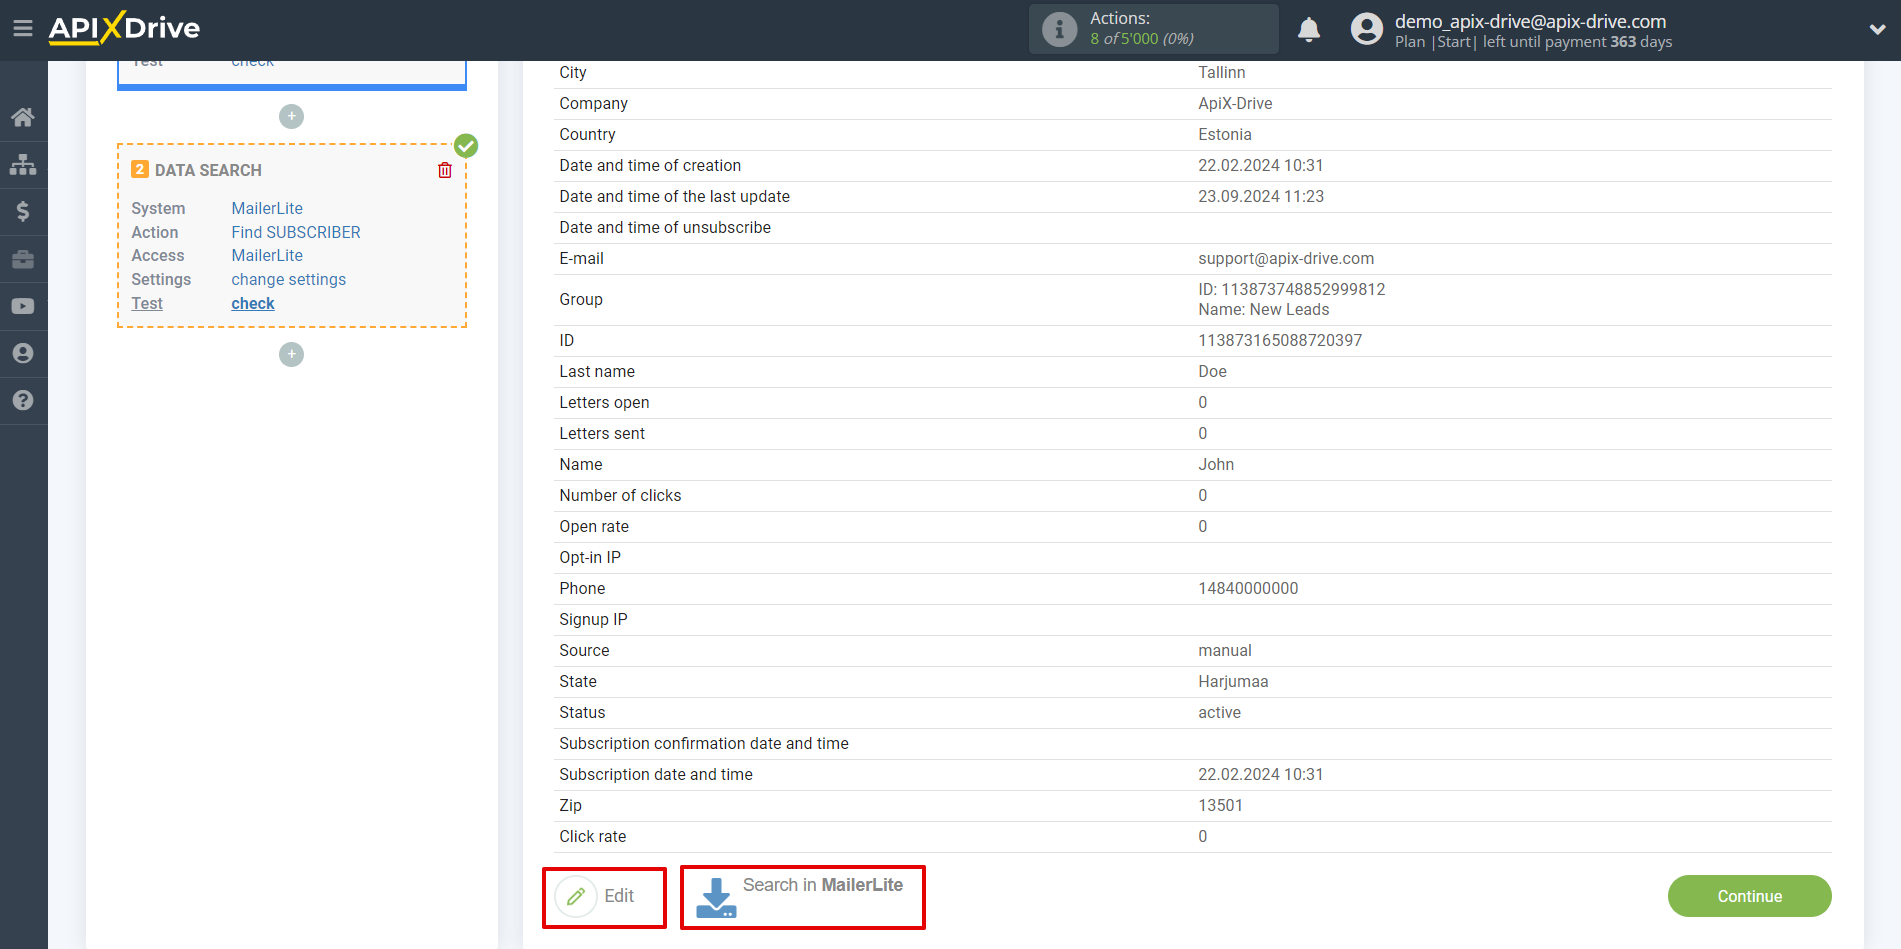Open the hamburger menu
1901x949 pixels.
click(23, 28)
